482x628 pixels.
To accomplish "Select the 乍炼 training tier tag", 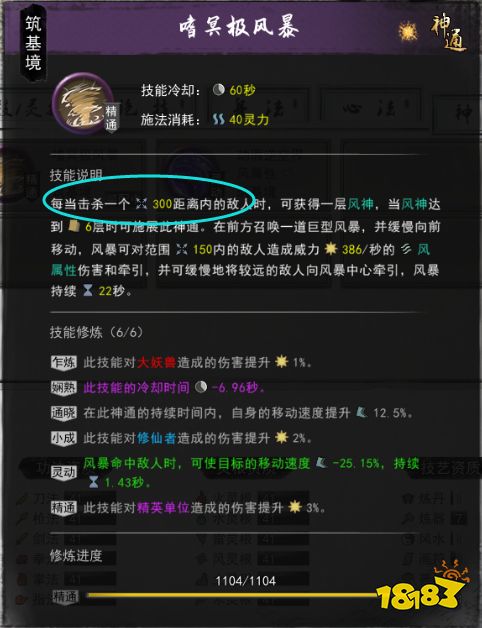I will point(63,362).
